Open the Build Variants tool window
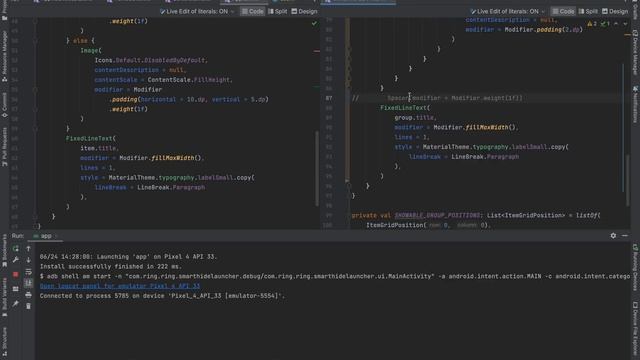This screenshot has height=360, width=640. click(x=4, y=297)
